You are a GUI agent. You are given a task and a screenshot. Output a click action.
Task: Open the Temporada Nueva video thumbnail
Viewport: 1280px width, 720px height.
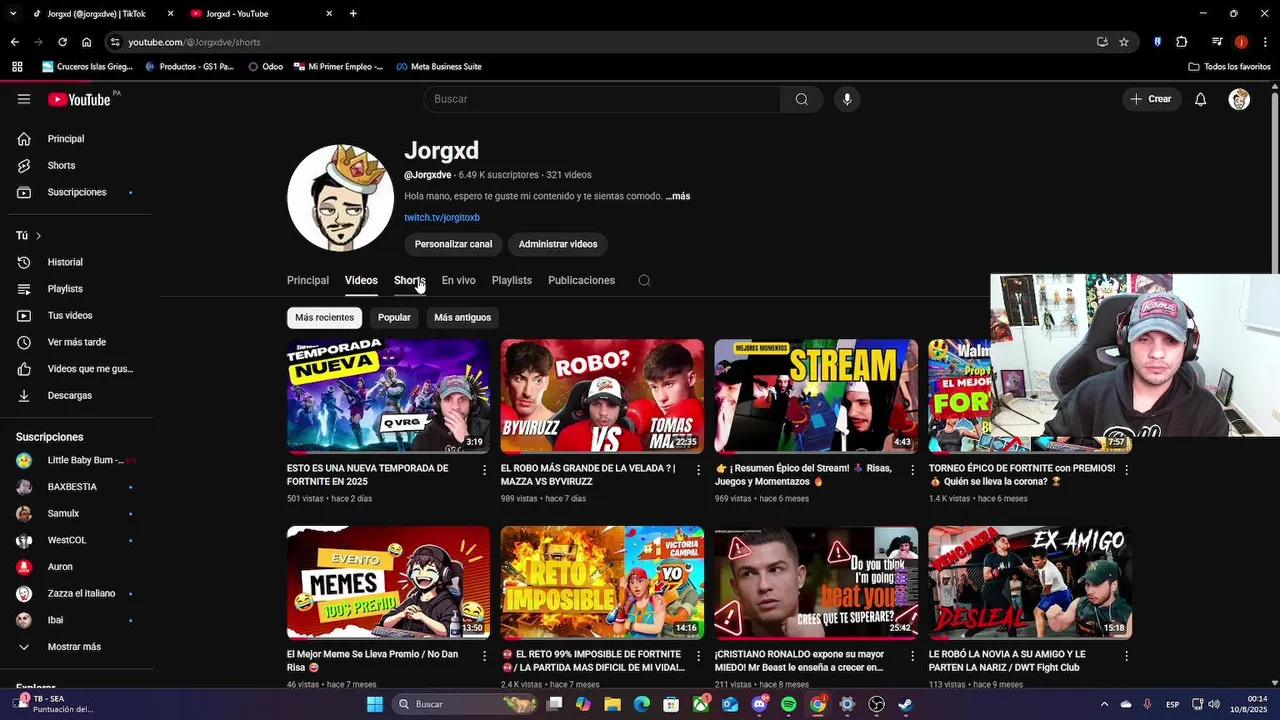pyautogui.click(x=388, y=396)
